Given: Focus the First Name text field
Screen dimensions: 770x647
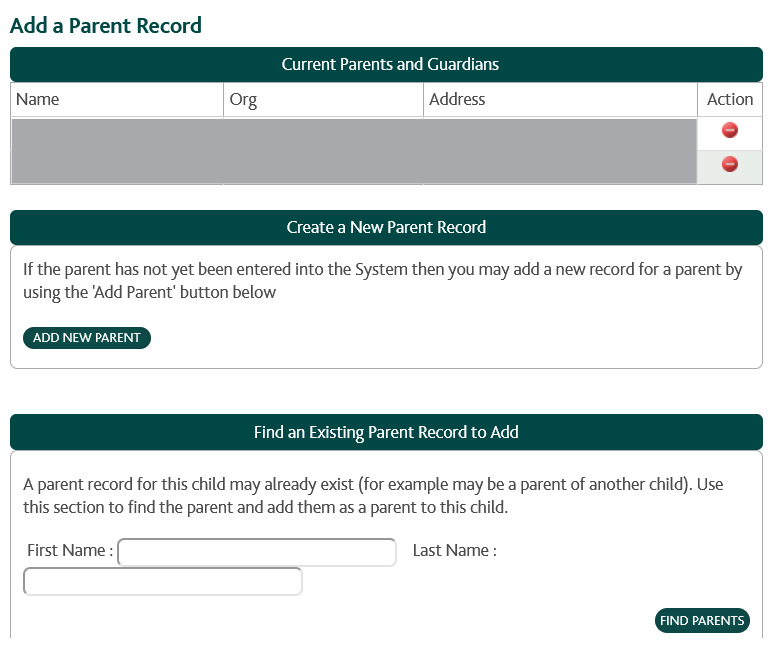Looking at the screenshot, I should pyautogui.click(x=257, y=552).
